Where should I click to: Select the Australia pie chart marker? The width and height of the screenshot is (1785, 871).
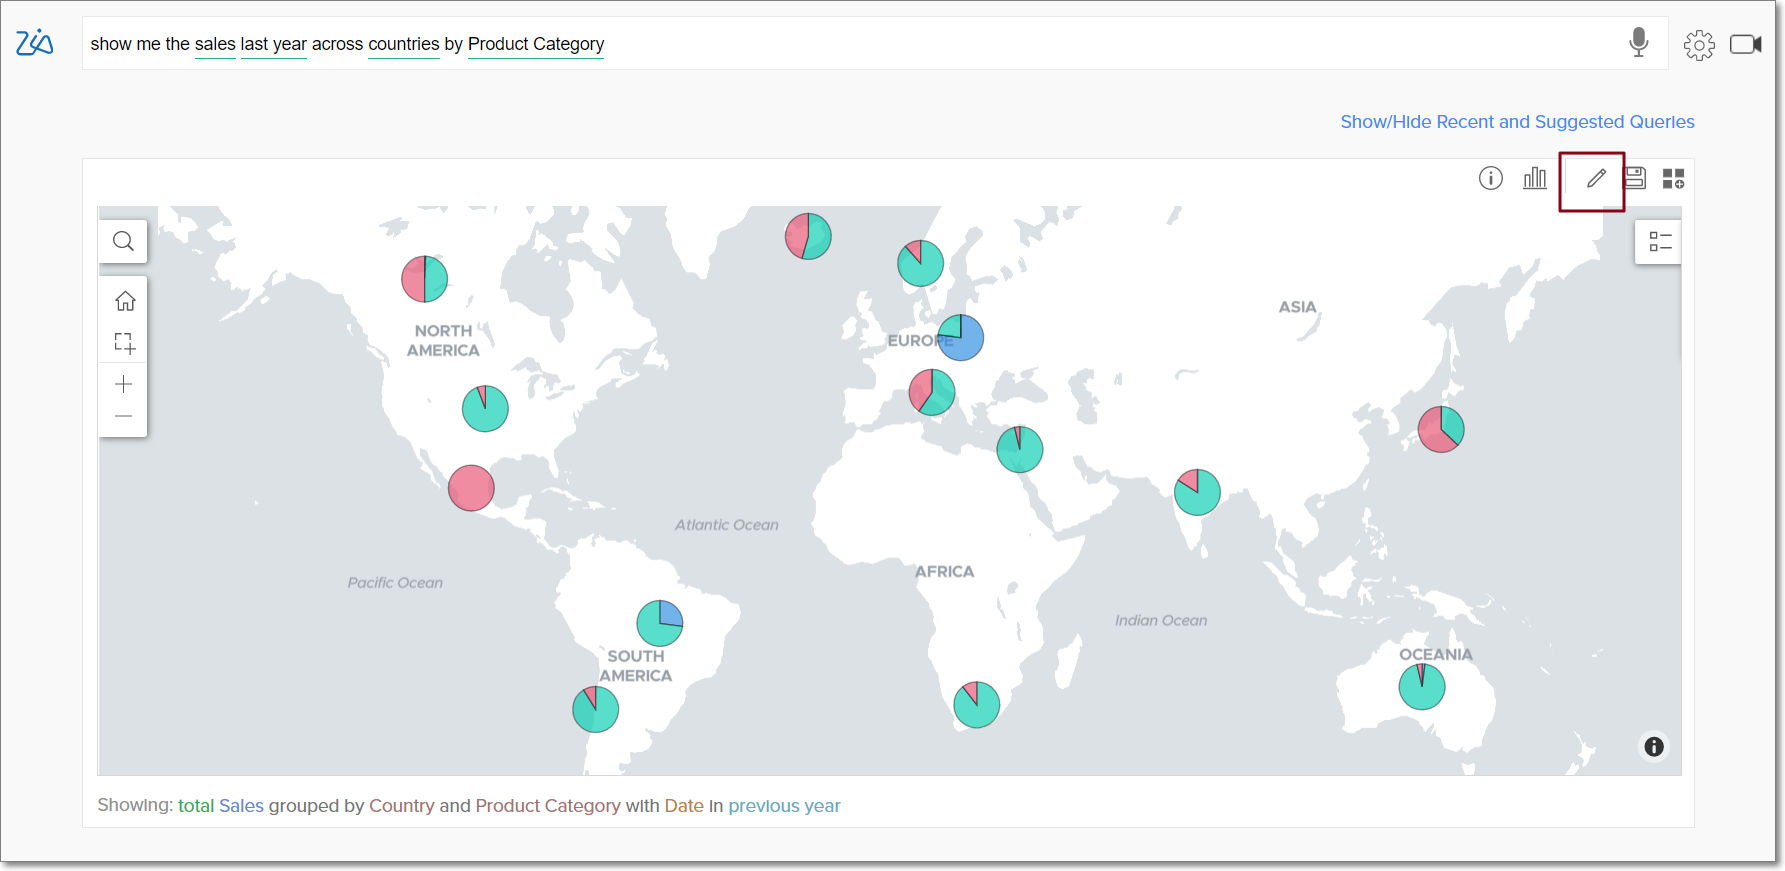1421,687
